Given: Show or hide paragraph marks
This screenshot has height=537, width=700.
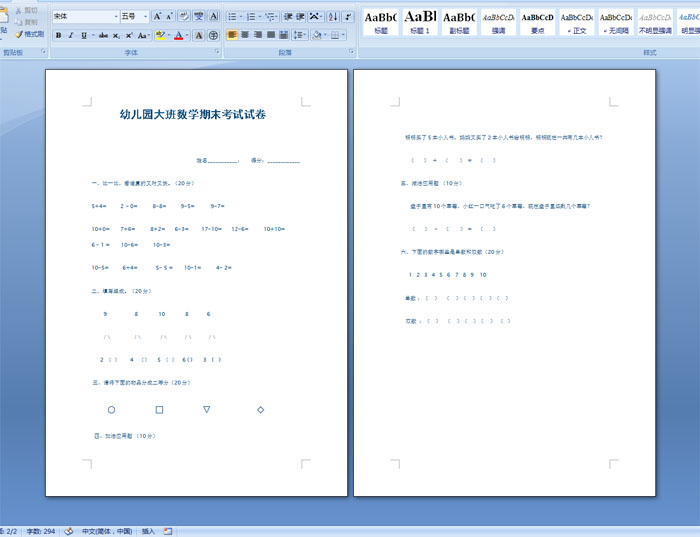Looking at the screenshot, I should 348,17.
